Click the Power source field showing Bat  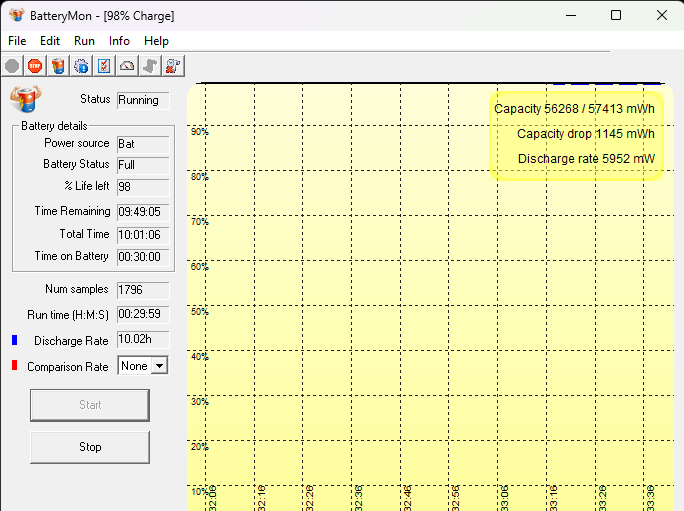pos(143,144)
